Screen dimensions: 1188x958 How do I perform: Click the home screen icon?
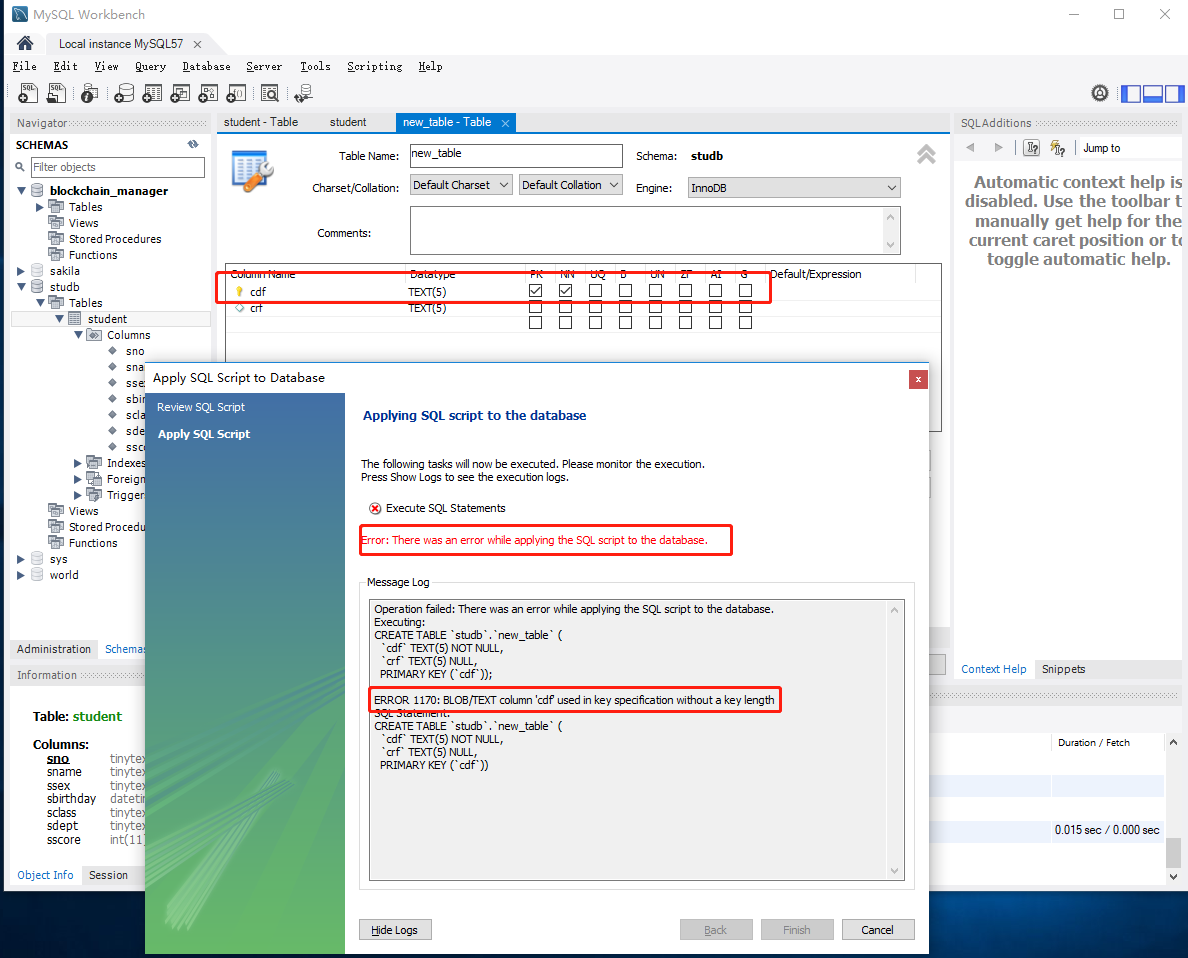(24, 43)
